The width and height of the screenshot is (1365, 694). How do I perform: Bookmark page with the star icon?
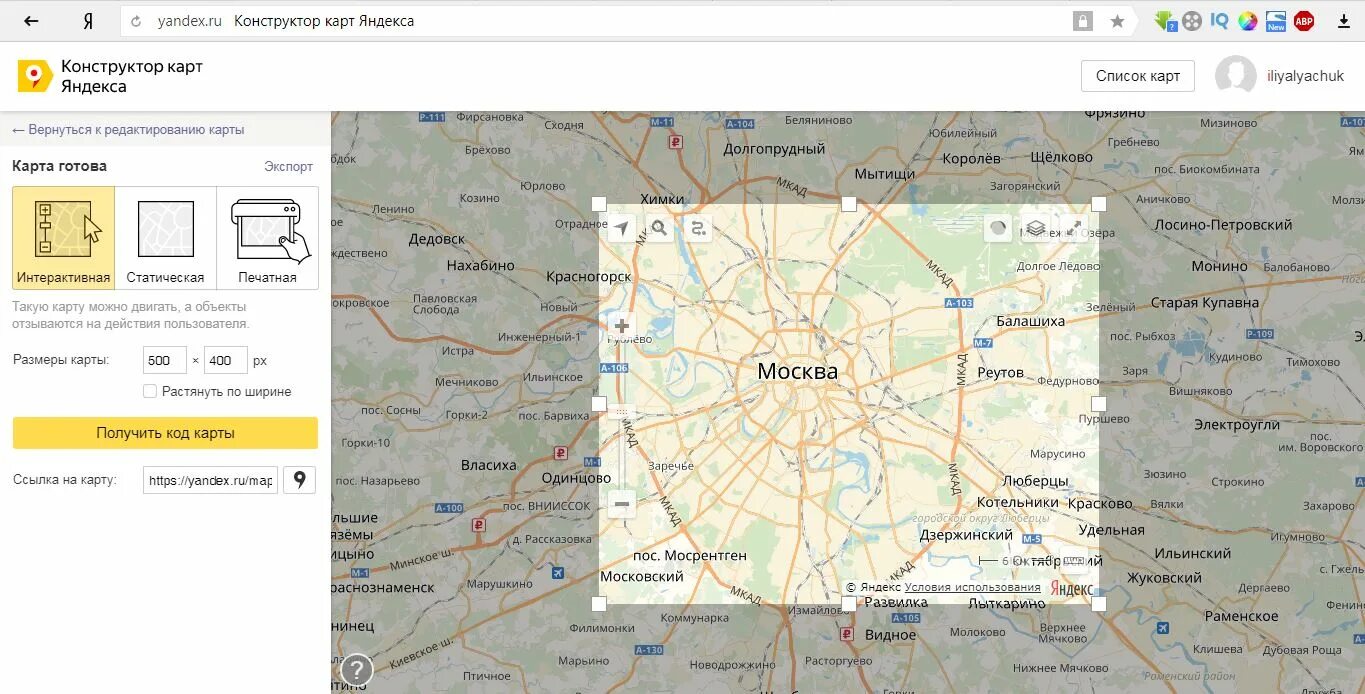point(1117,21)
